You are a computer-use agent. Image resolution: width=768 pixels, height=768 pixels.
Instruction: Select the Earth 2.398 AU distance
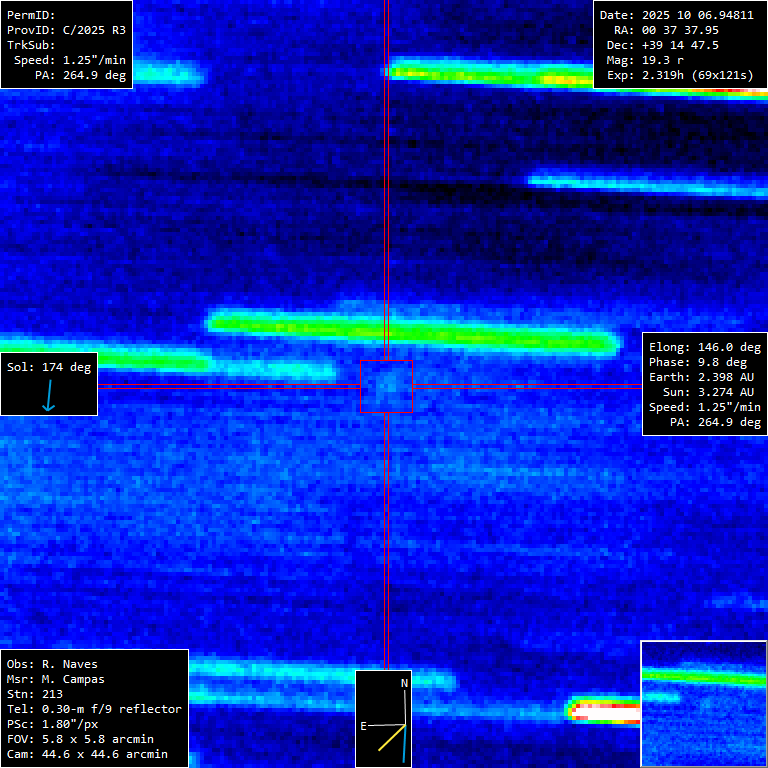point(704,377)
